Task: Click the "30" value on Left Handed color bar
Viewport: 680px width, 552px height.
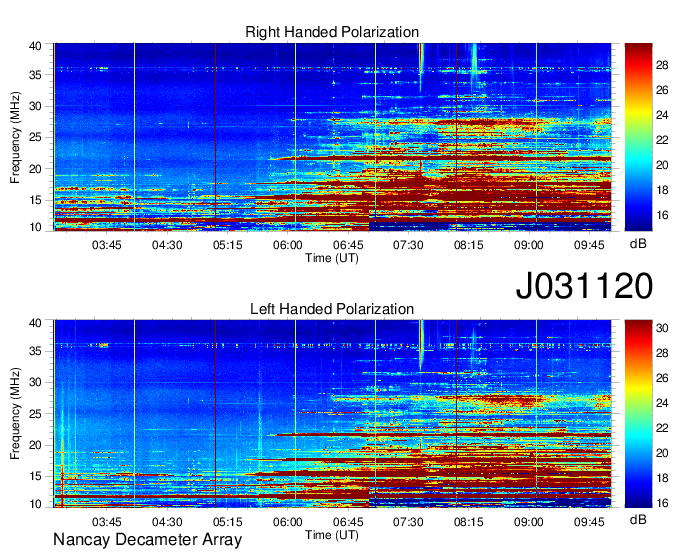Action: point(662,328)
